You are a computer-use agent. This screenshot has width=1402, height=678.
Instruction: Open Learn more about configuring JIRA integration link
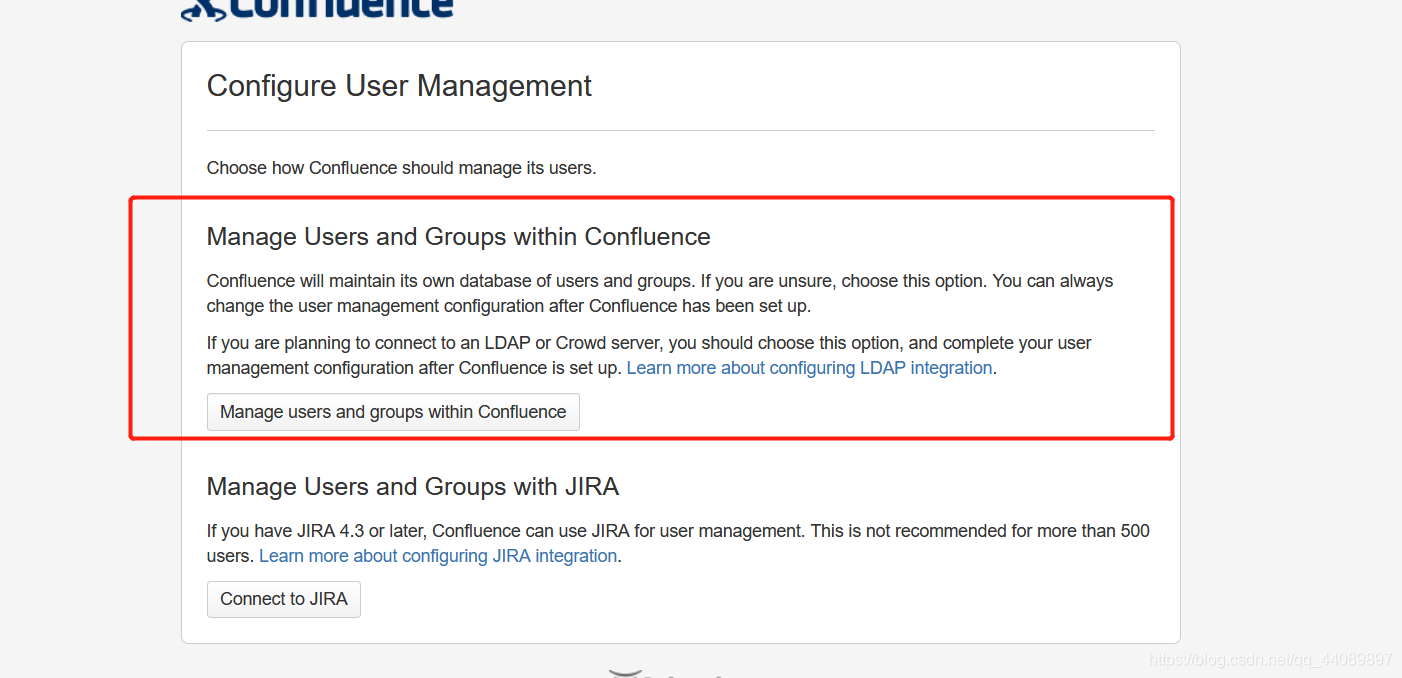click(438, 556)
